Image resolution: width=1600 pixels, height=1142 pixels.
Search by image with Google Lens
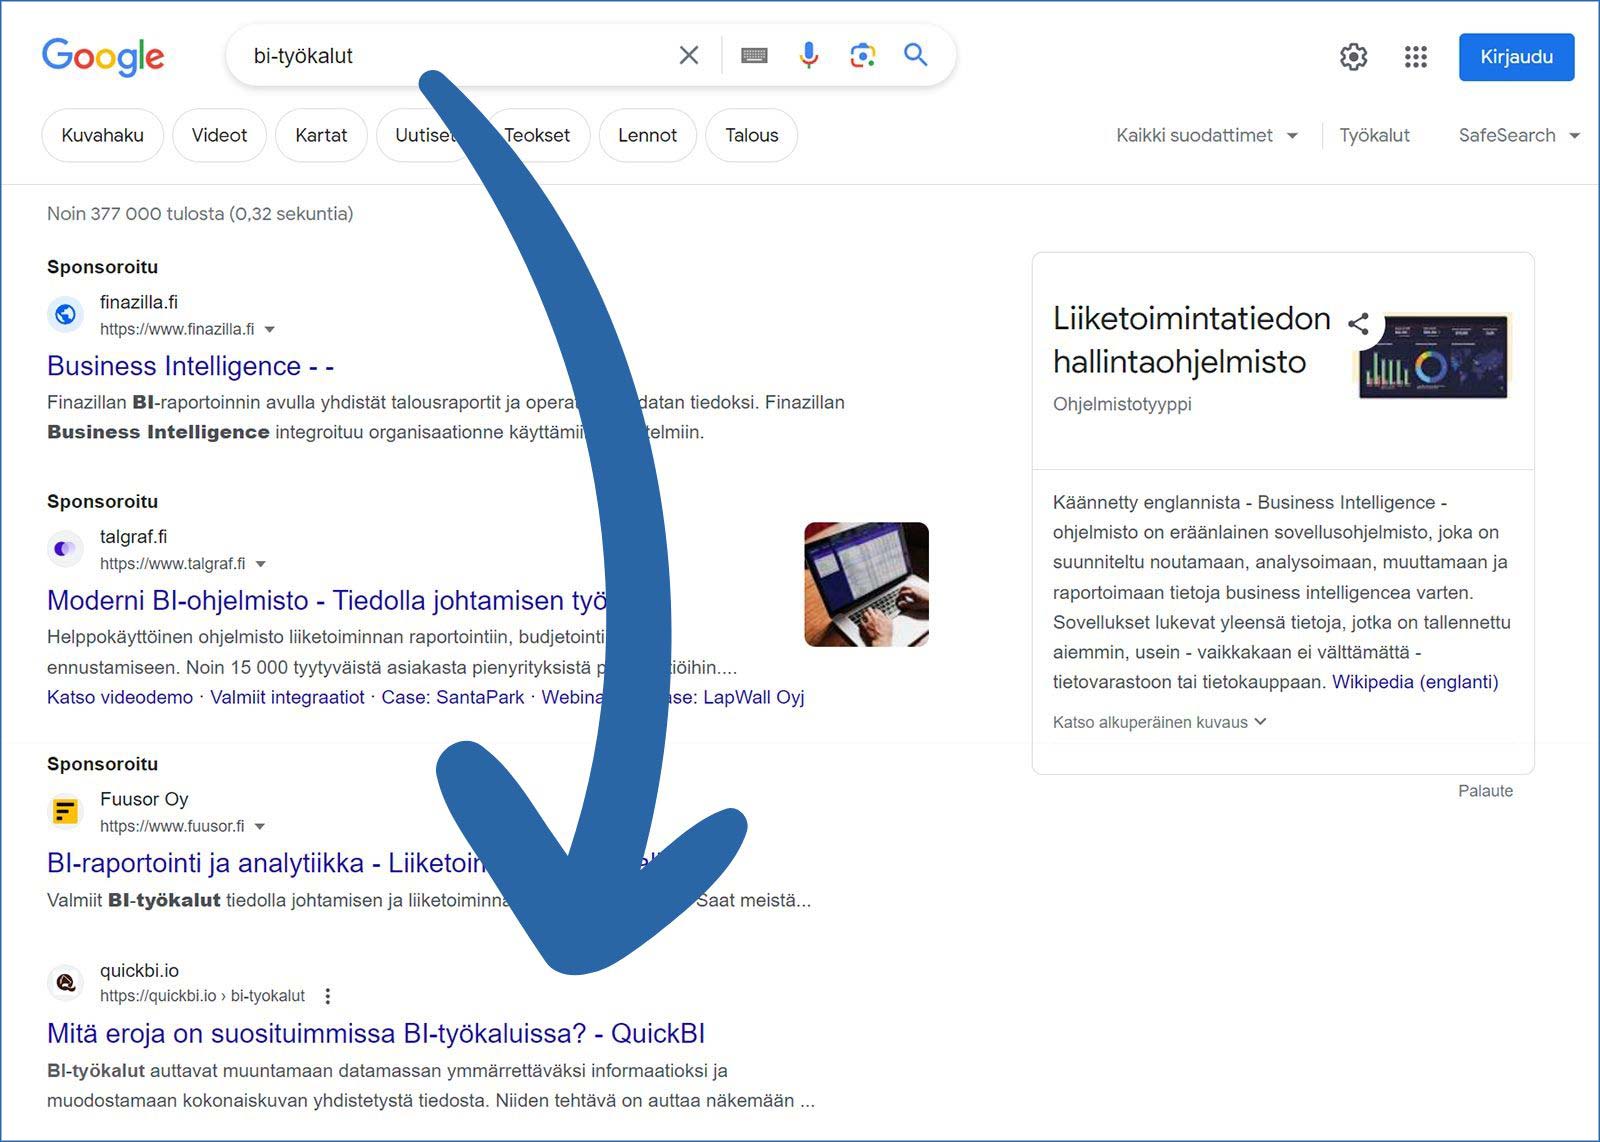point(862,55)
